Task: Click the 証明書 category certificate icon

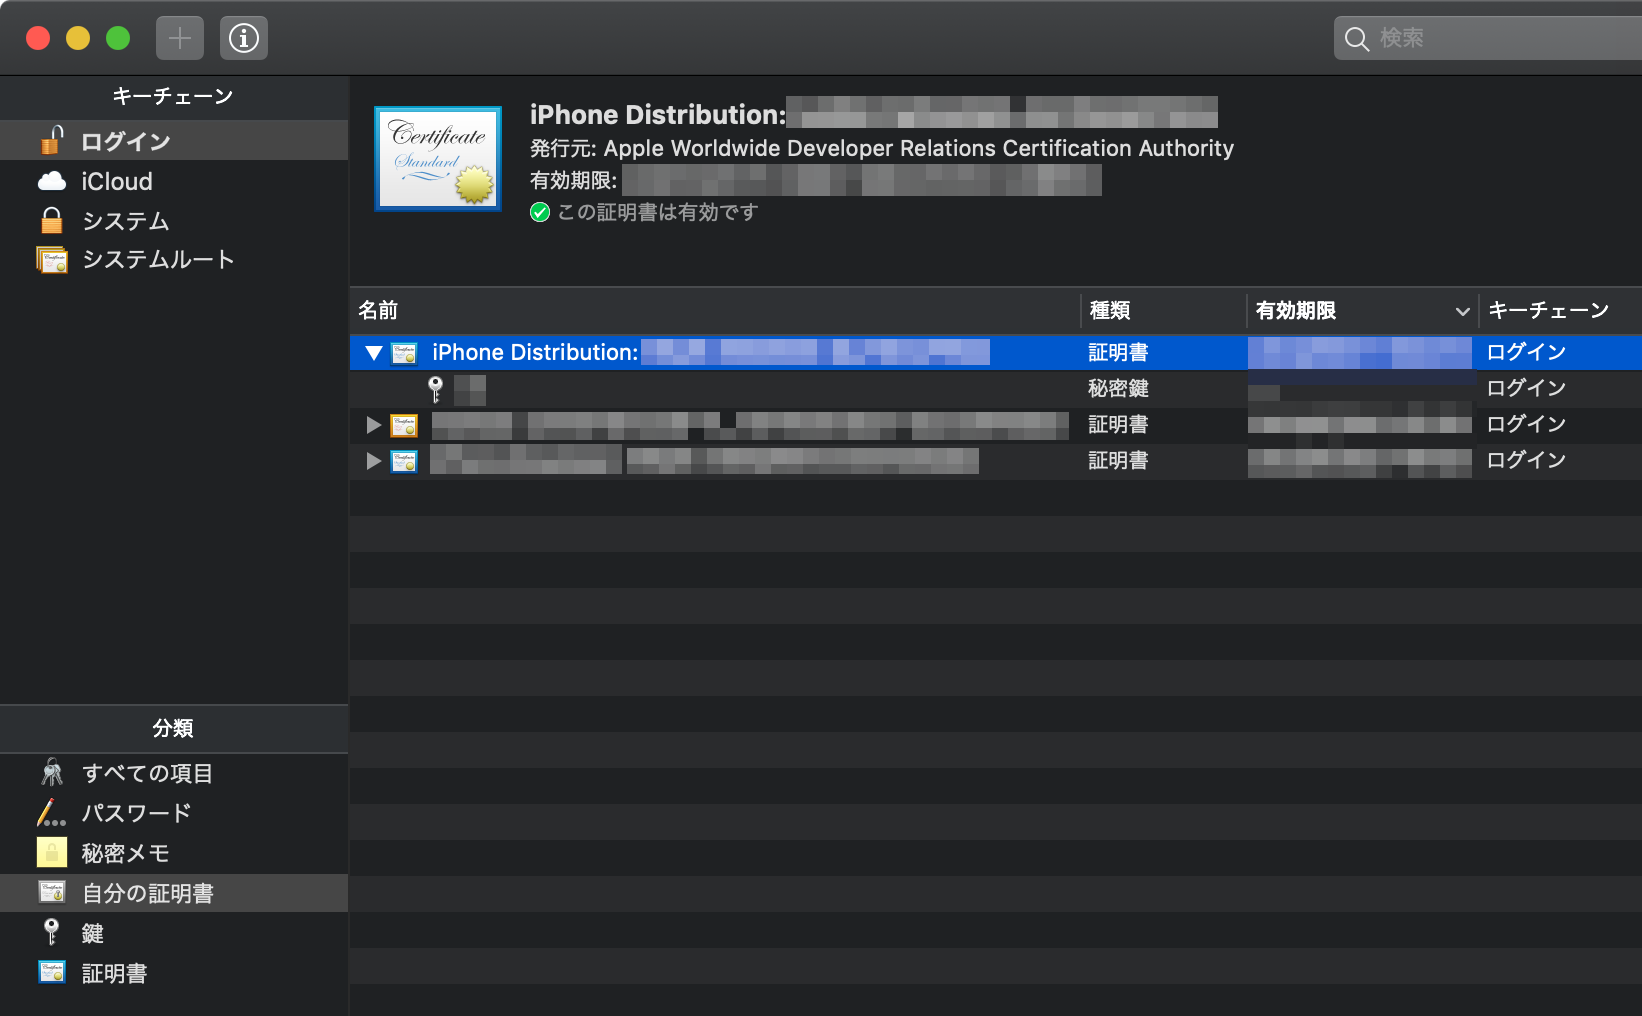Action: point(52,972)
